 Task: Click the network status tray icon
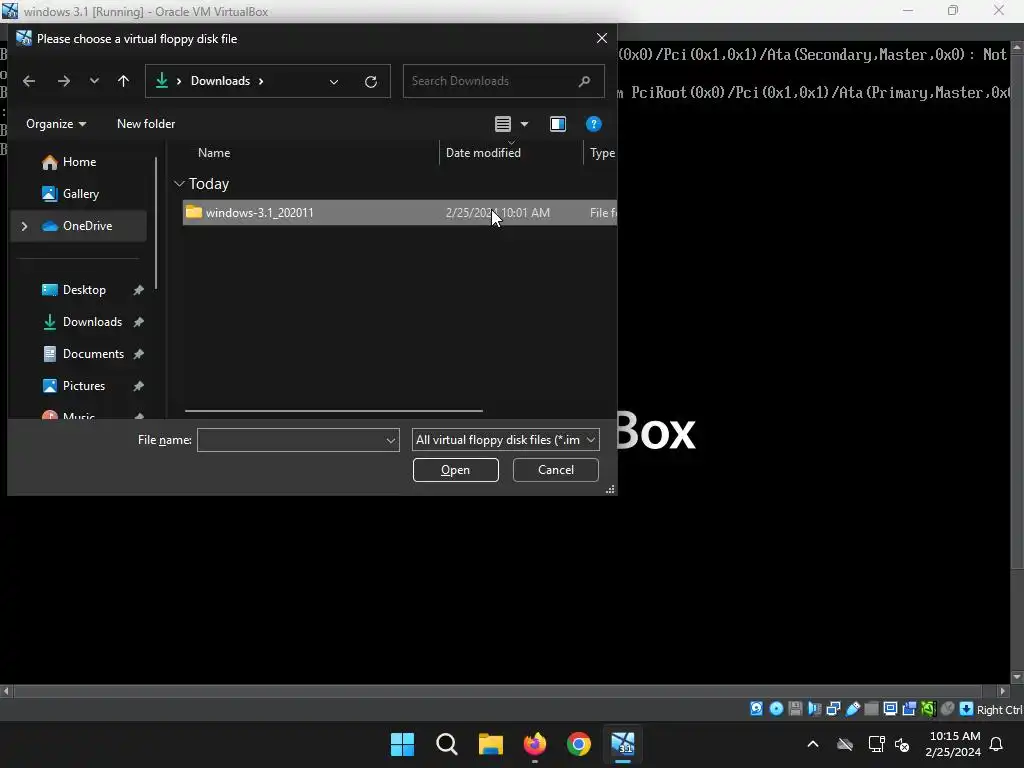(x=876, y=744)
